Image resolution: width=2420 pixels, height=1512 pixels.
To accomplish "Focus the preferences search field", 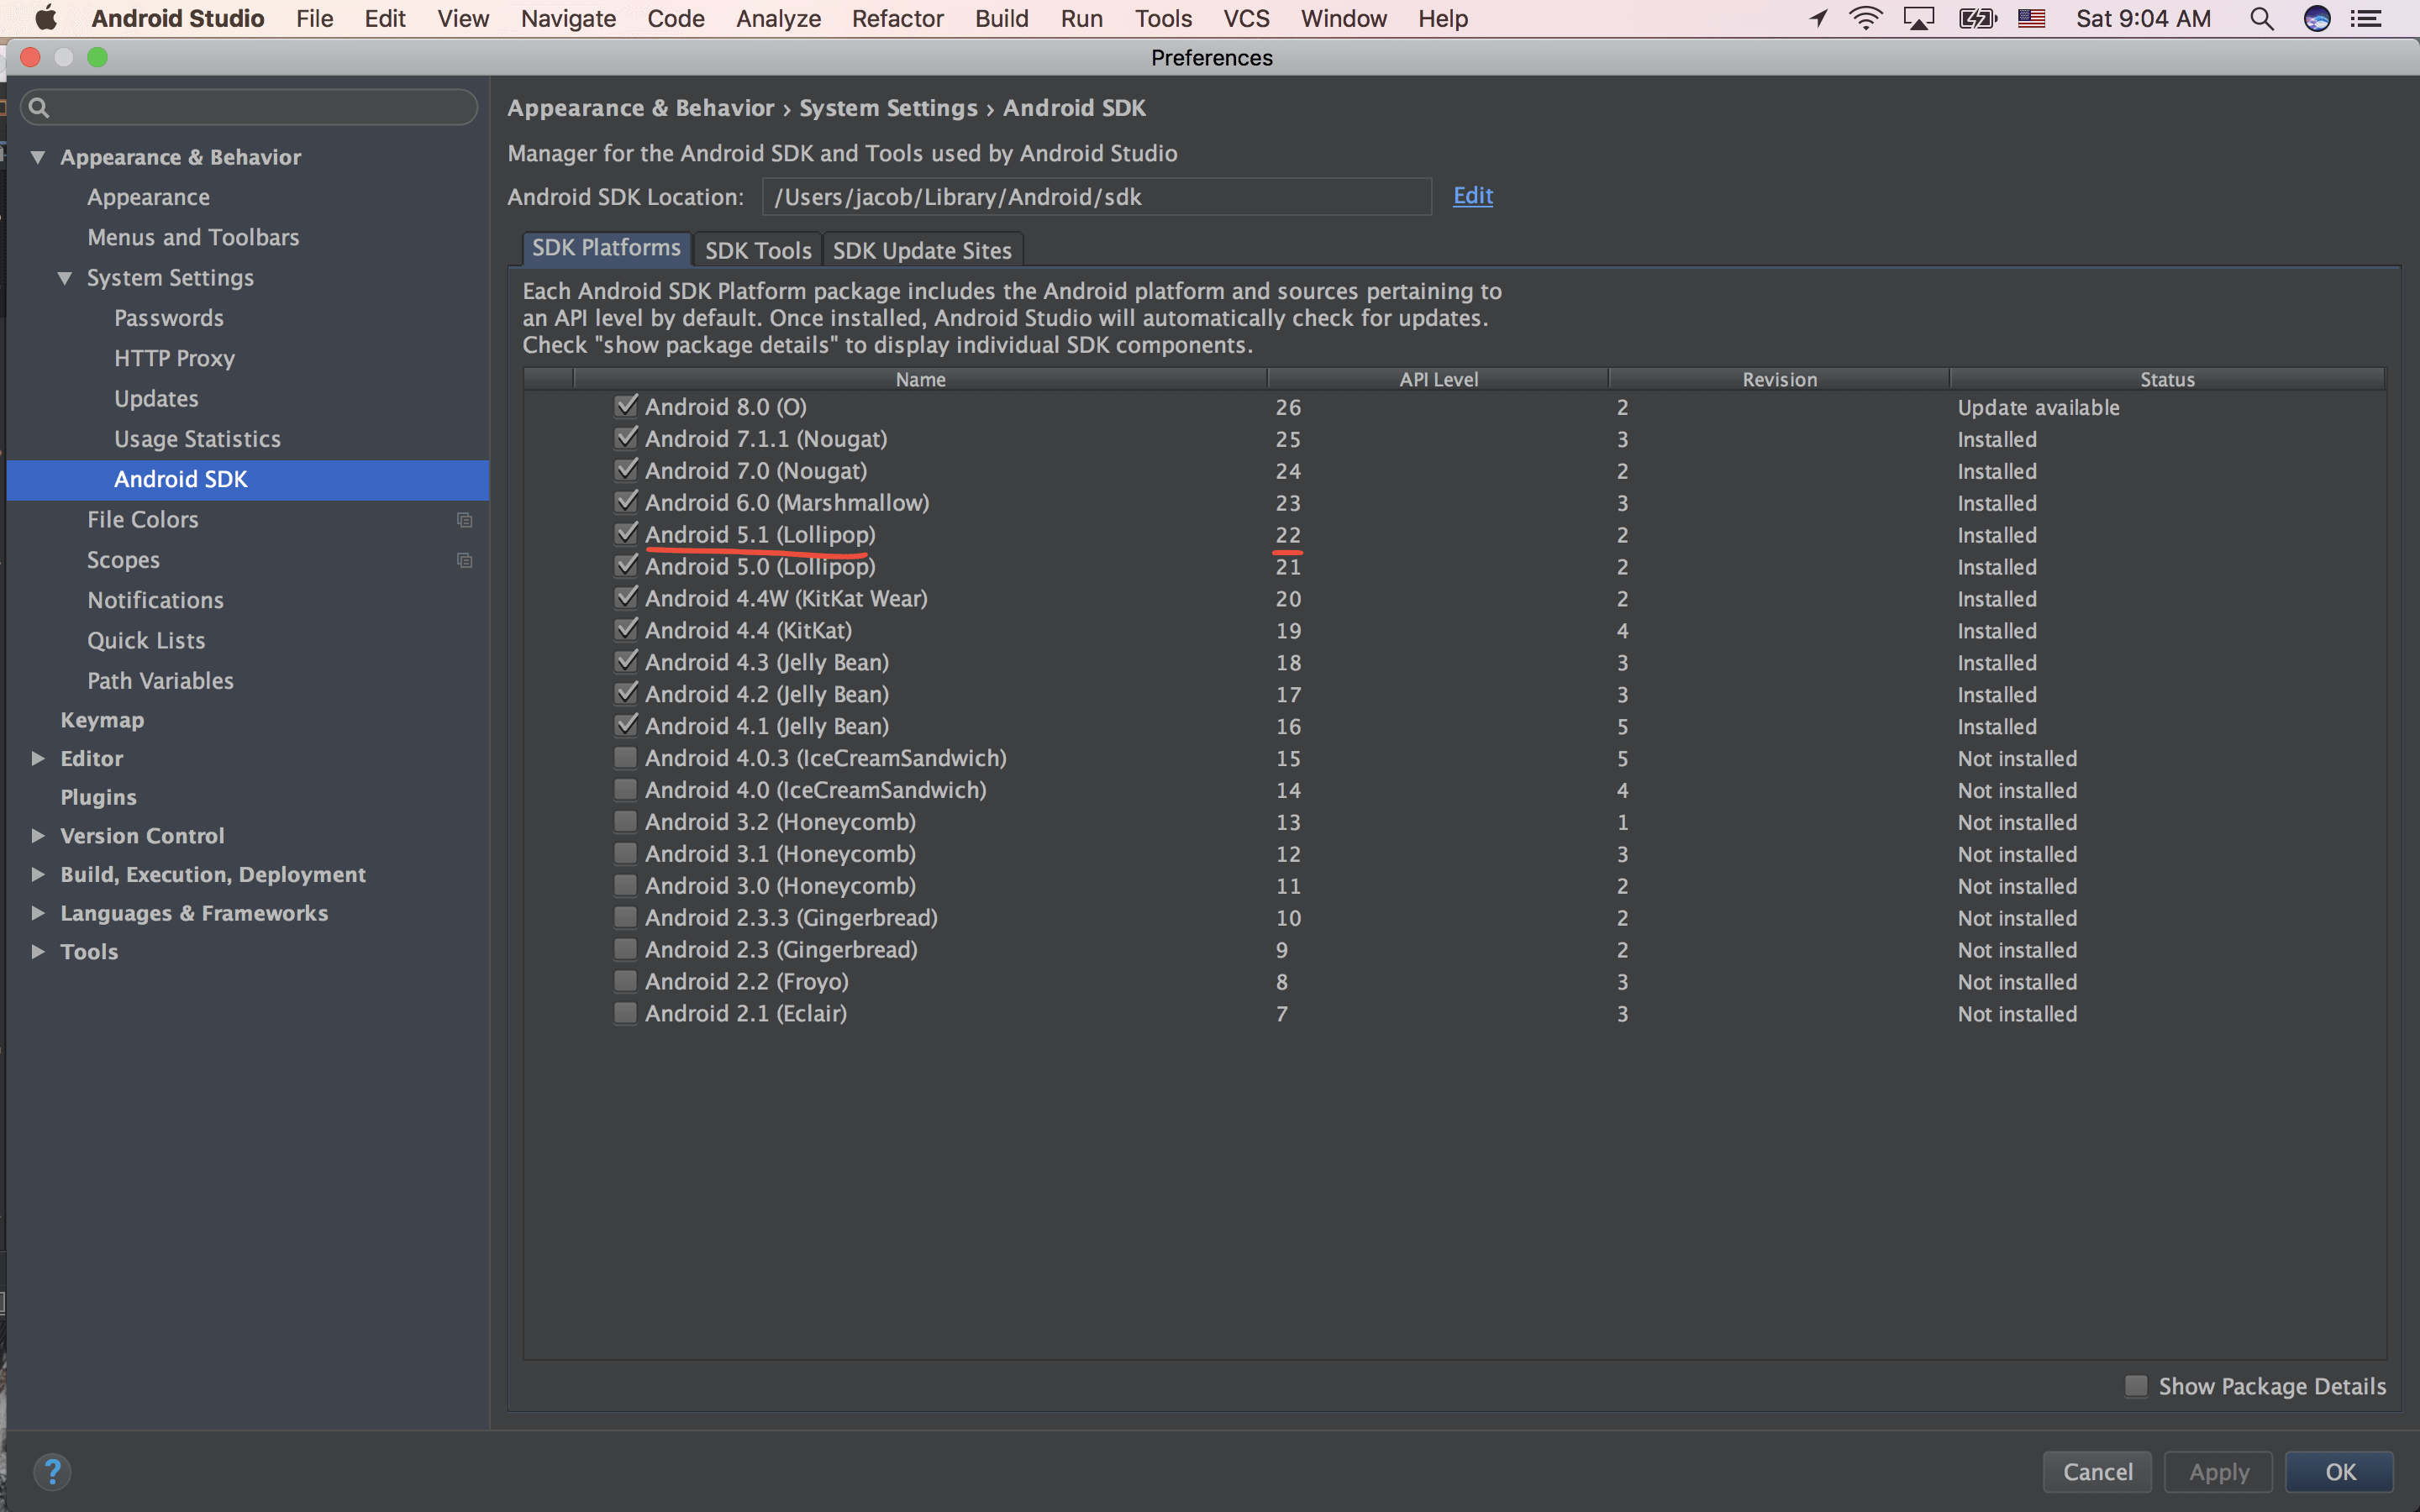I will tap(249, 107).
